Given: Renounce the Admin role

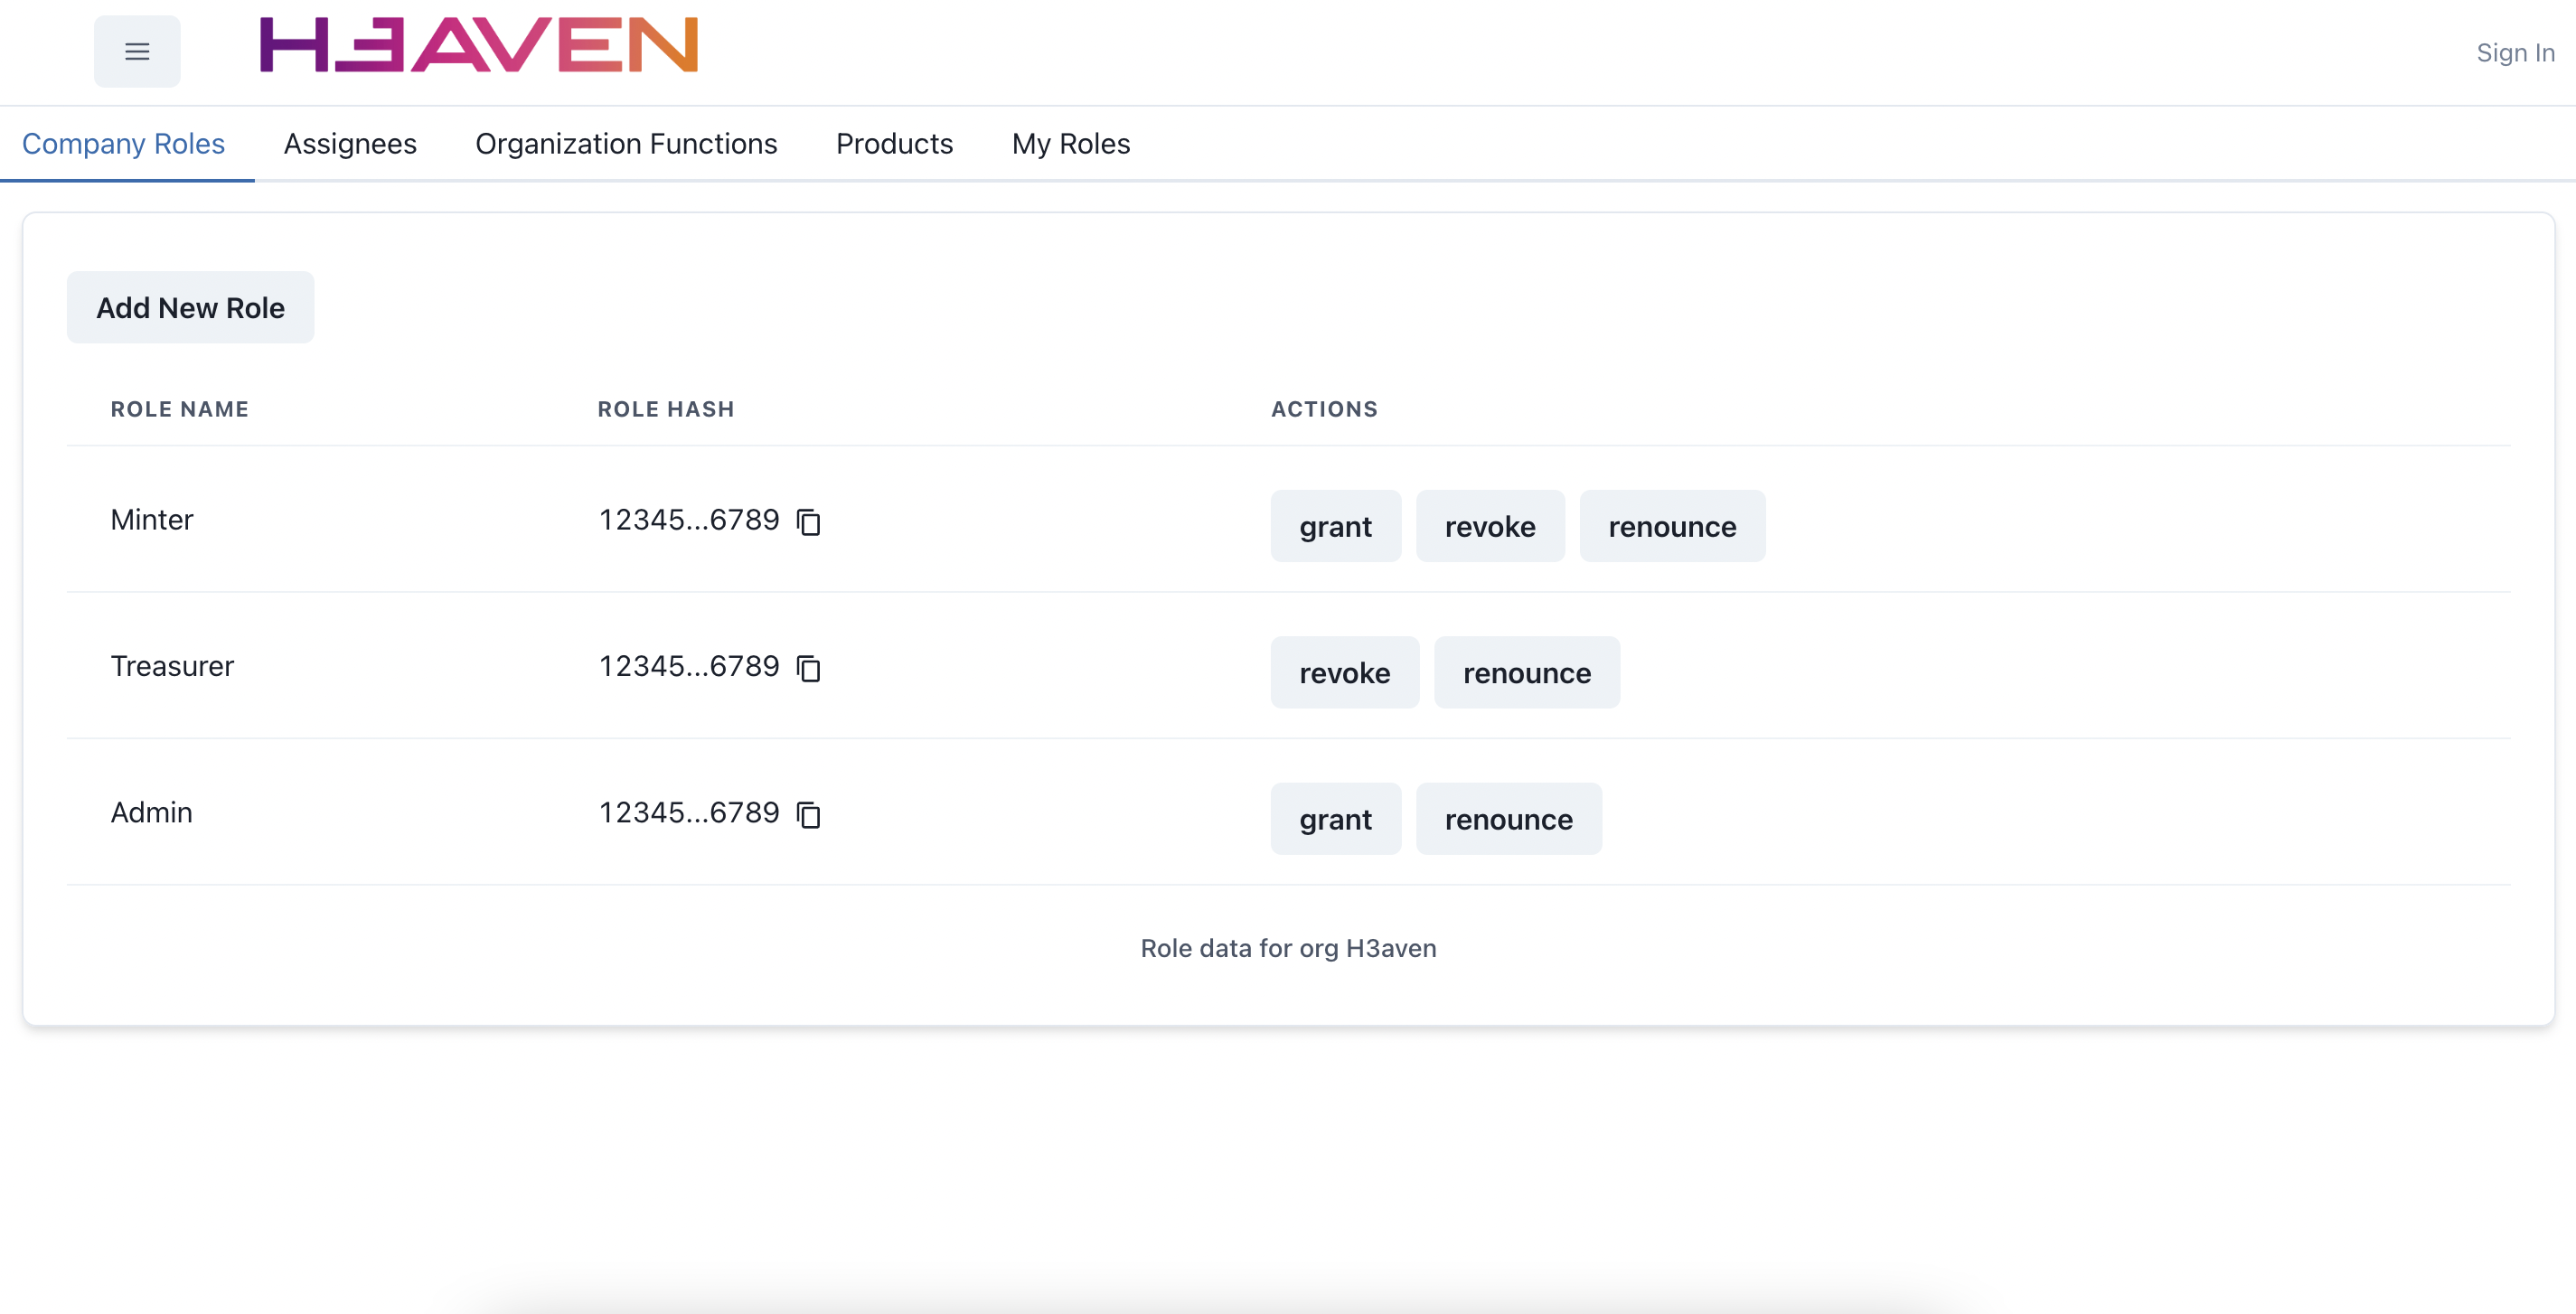Looking at the screenshot, I should (1509, 818).
